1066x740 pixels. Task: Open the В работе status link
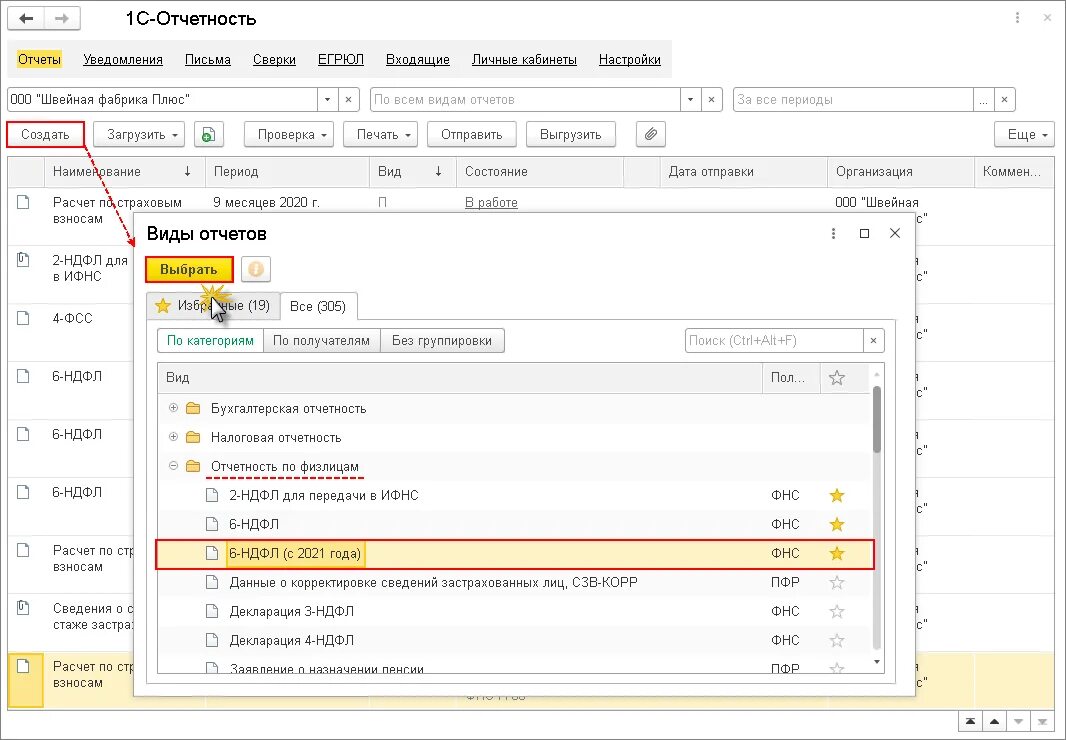pos(492,203)
